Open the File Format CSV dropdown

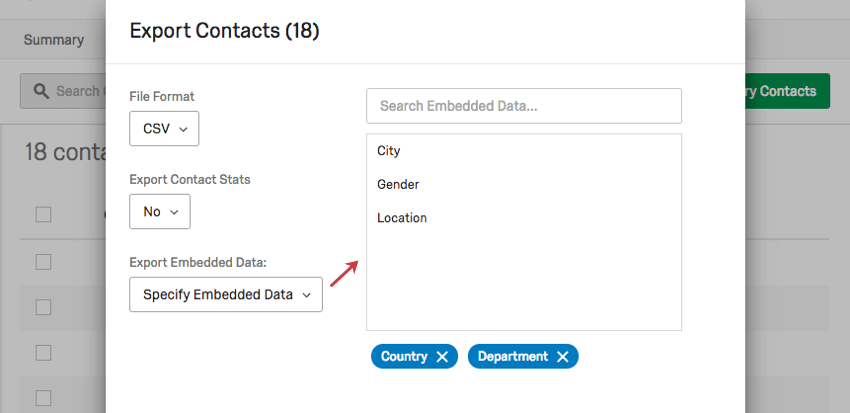(164, 128)
